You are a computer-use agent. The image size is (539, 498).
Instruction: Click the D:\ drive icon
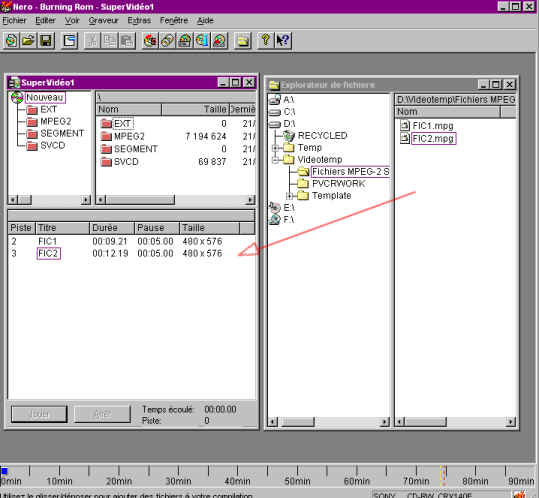click(275, 124)
